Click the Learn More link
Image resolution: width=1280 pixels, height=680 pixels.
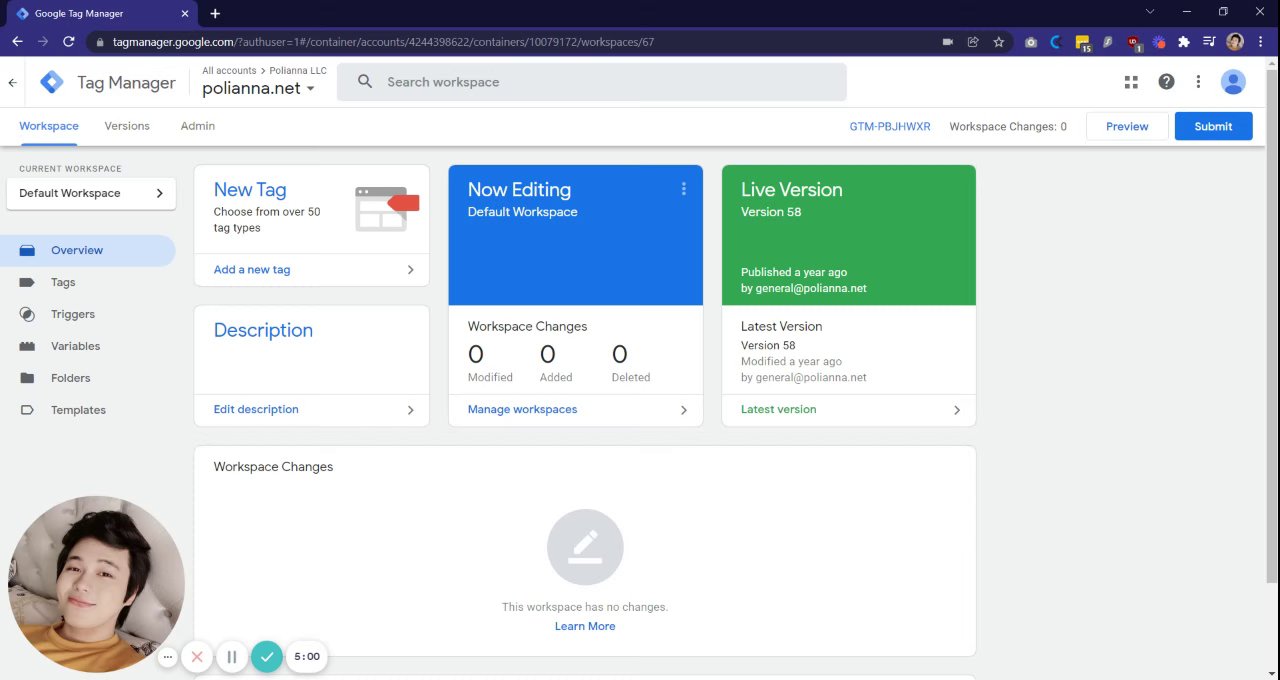(585, 626)
